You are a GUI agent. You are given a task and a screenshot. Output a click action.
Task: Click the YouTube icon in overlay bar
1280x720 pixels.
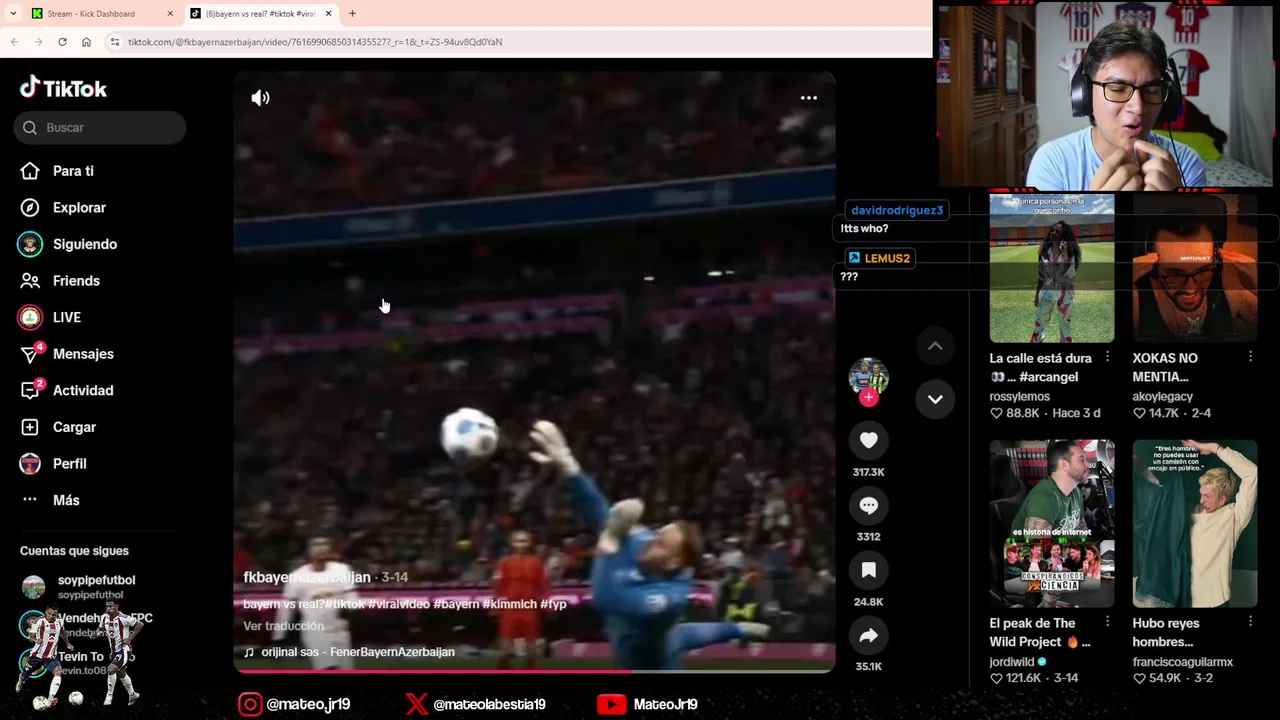click(611, 704)
